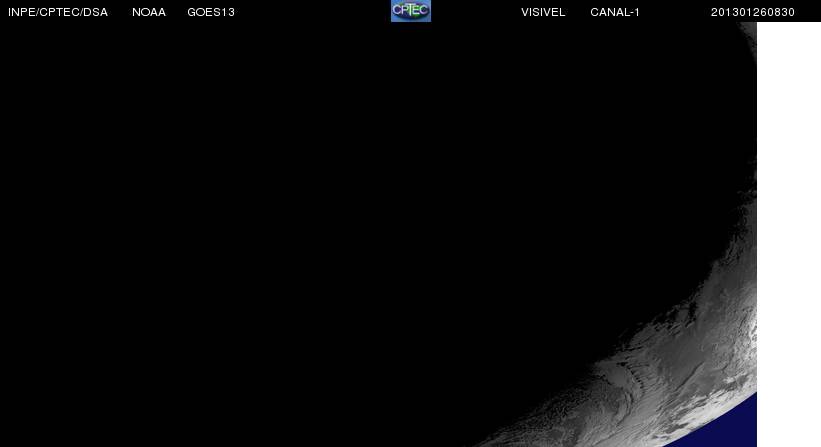Click the VISIVEL channel type label
Screen dimensions: 821x447
pos(543,12)
